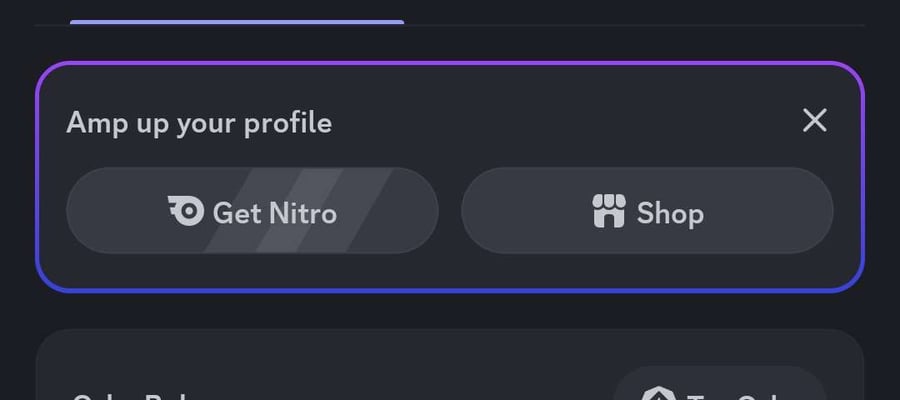Click the X icon in promo card
Screen dimensions: 900x400
coord(814,121)
